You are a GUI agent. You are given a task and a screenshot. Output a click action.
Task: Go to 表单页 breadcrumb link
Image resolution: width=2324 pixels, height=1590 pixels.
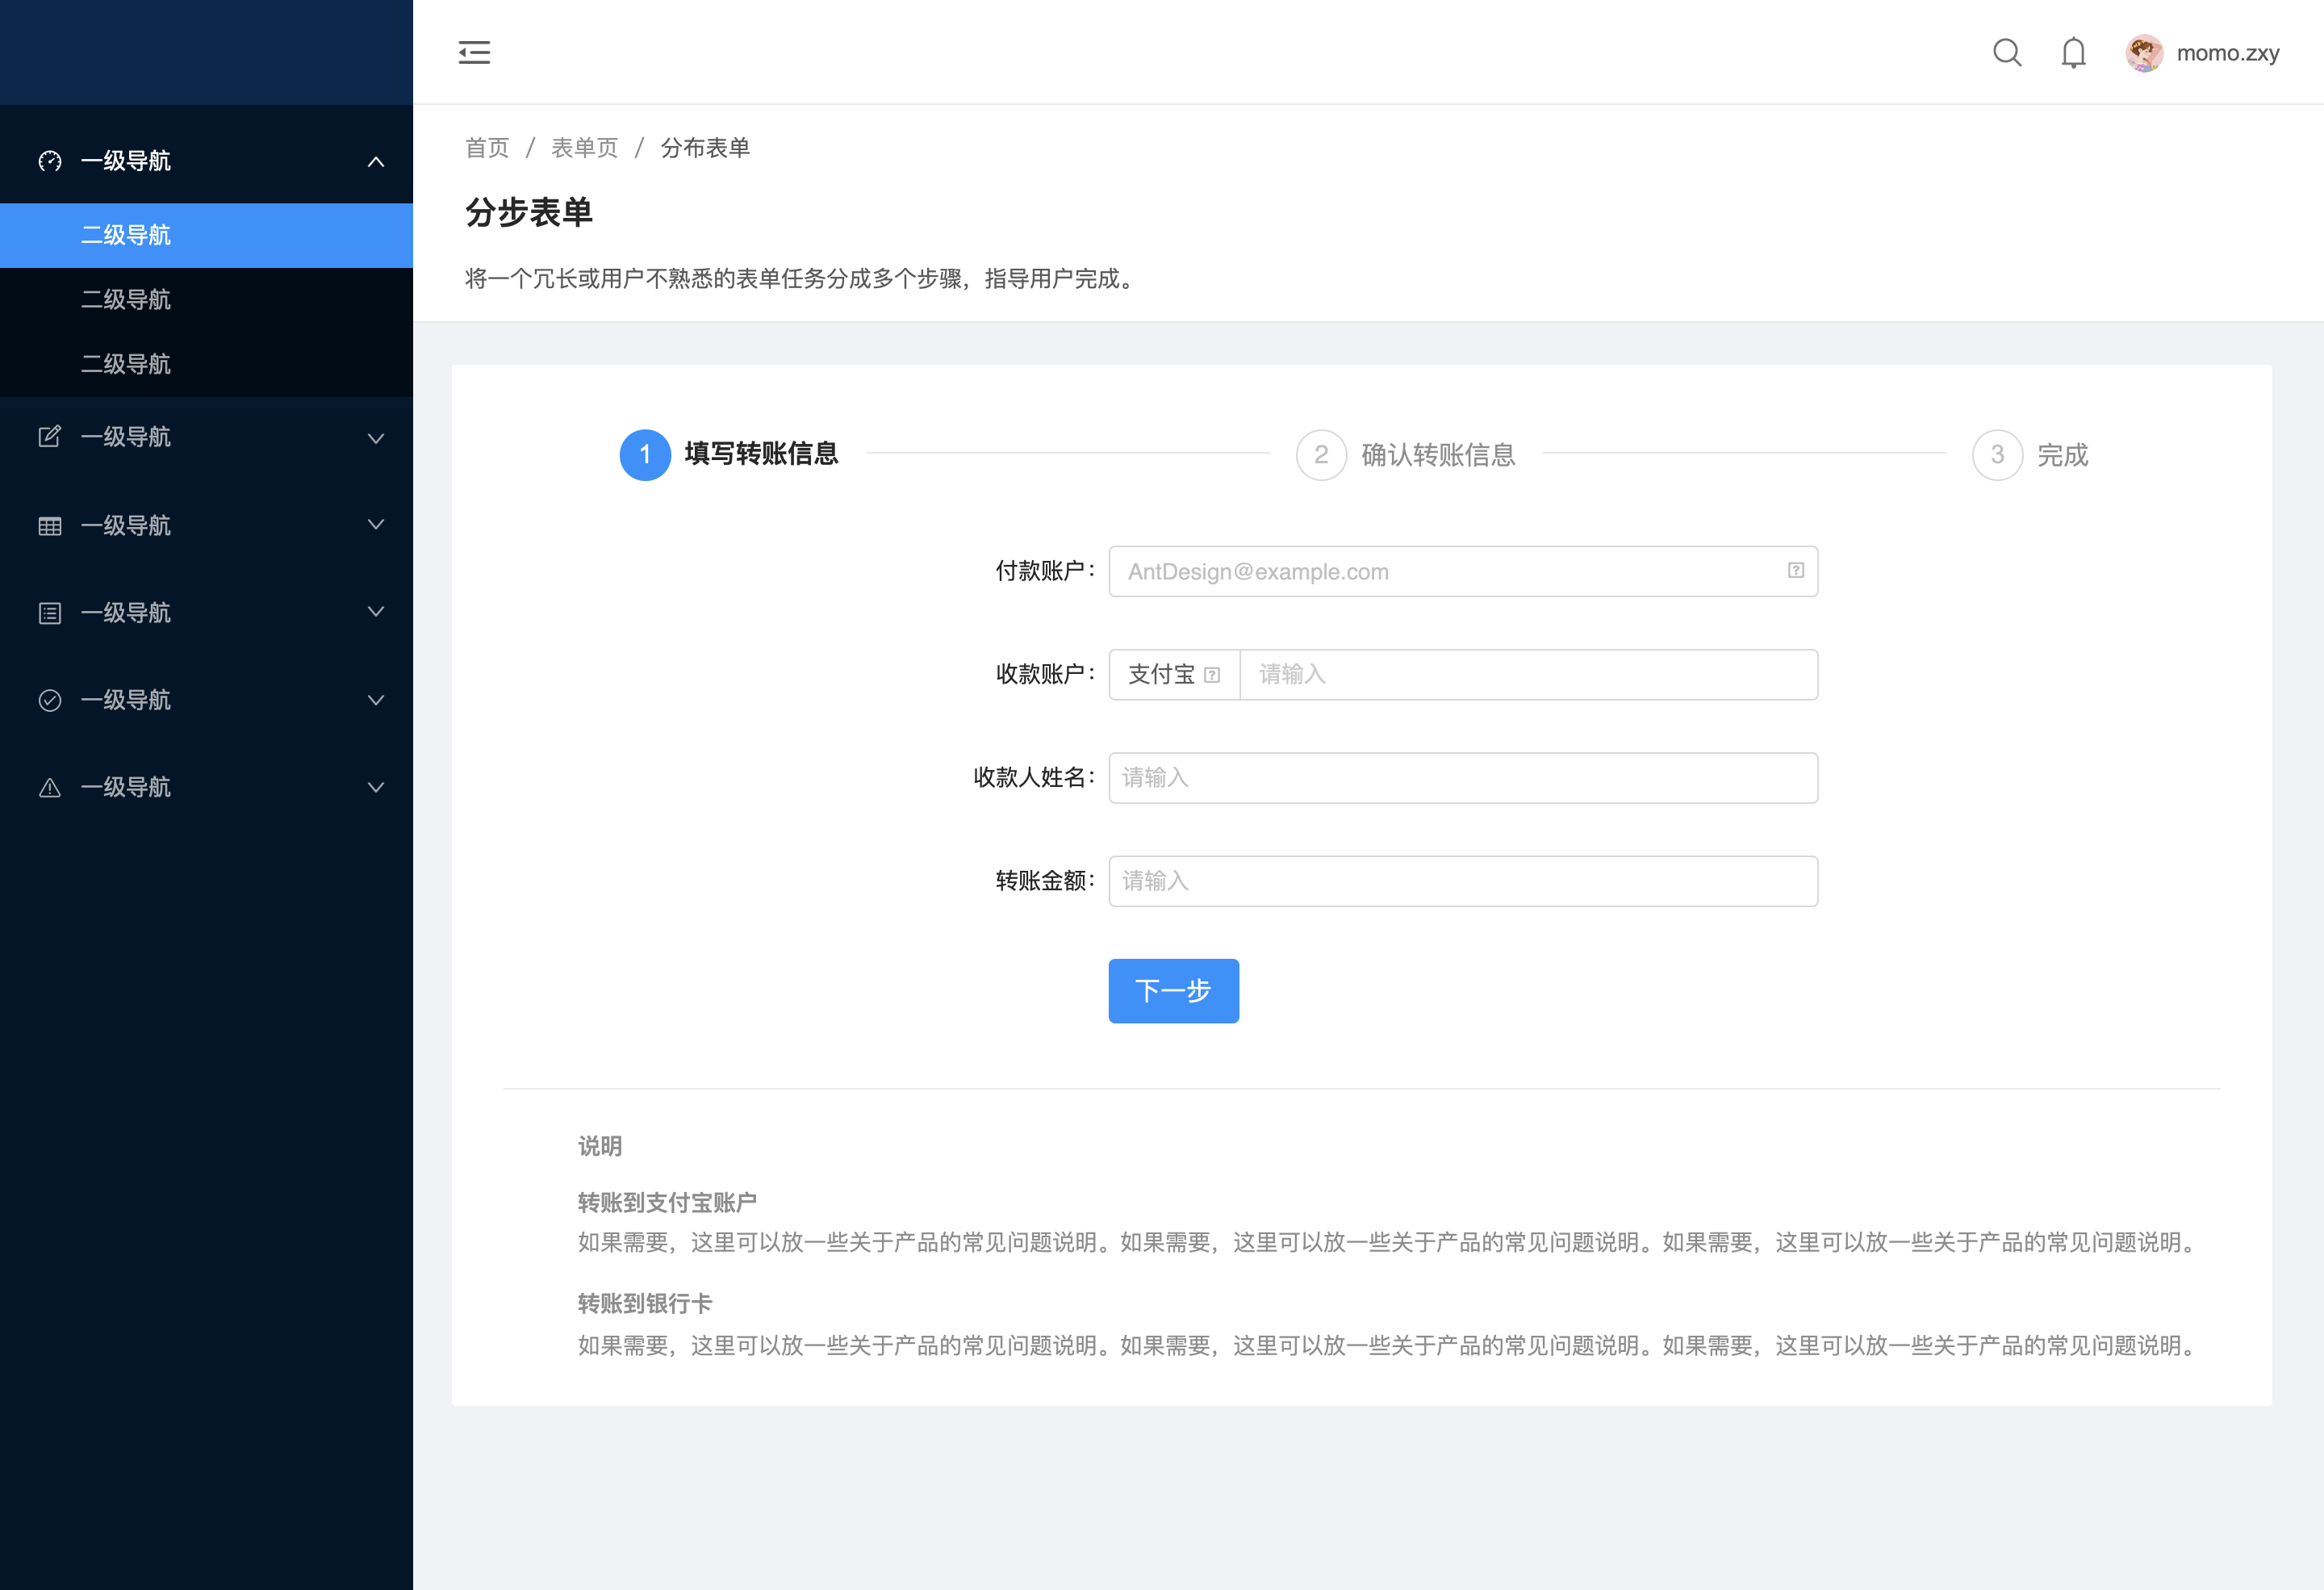click(585, 148)
